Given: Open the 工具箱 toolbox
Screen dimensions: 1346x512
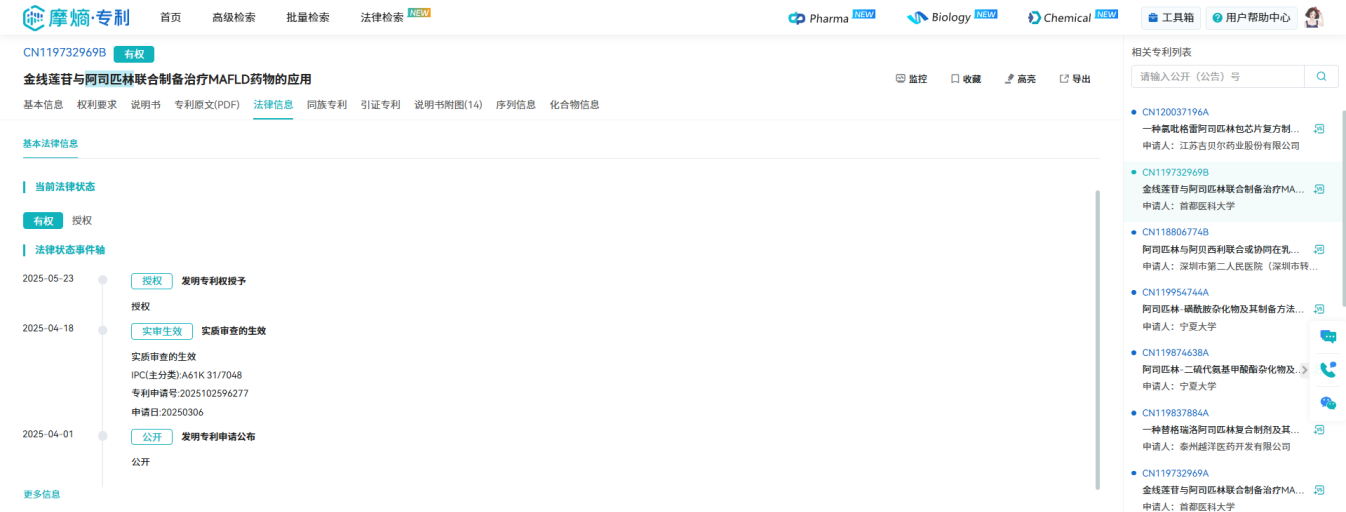Looking at the screenshot, I should (x=1170, y=18).
